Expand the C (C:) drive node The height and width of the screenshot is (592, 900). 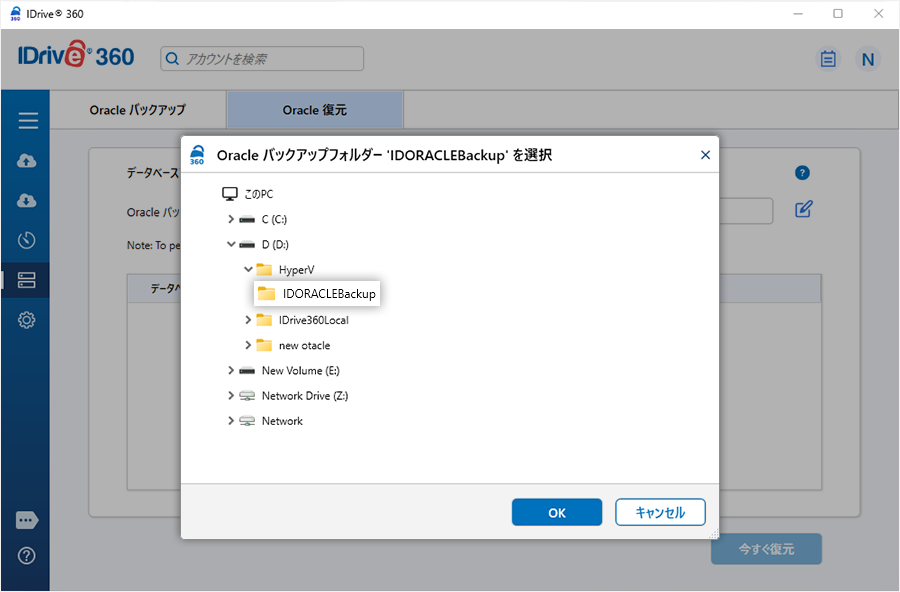coord(232,219)
